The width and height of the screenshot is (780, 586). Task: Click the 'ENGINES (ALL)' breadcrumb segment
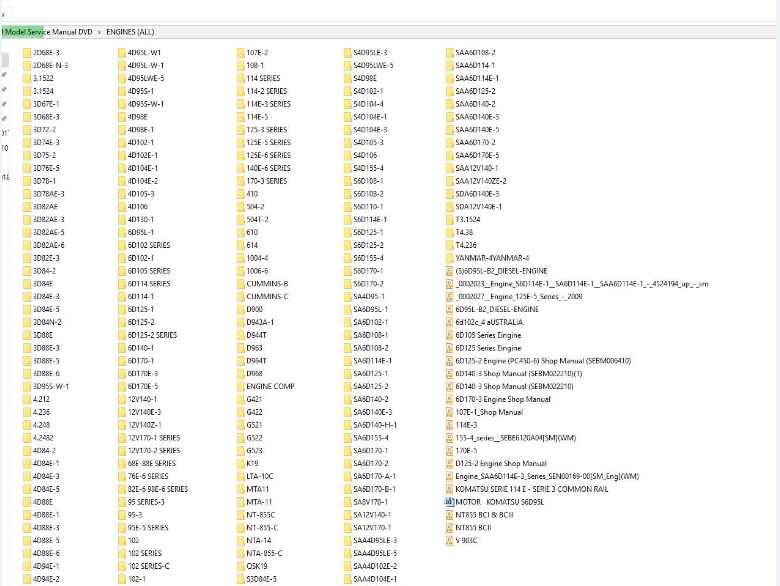coord(130,32)
